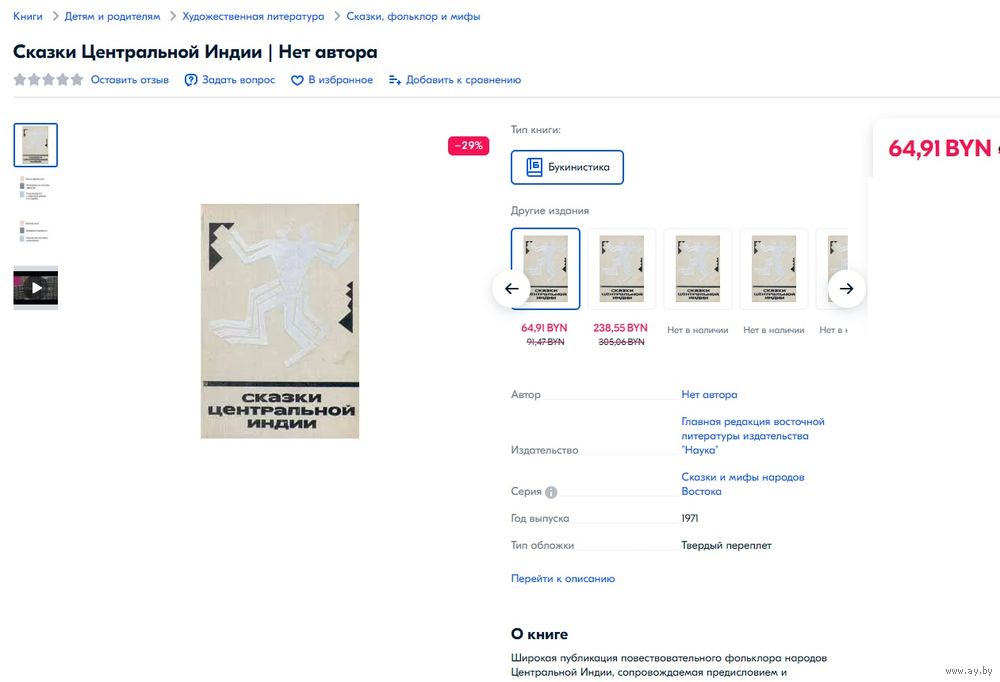Choose the 238,55 BYN edition
The width and height of the screenshot is (1000, 682).
pos(621,269)
